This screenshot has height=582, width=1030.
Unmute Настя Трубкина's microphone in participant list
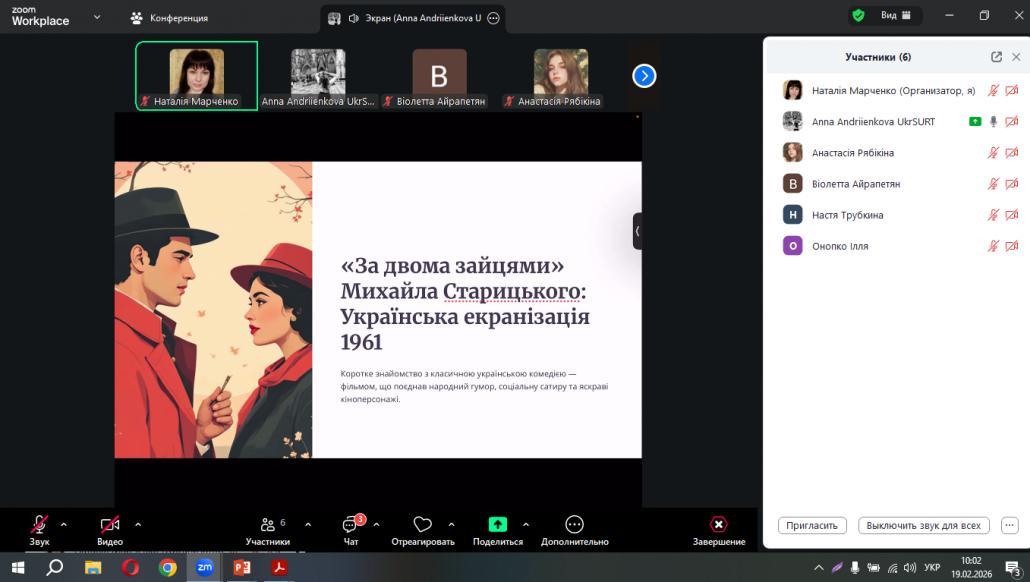[993, 215]
